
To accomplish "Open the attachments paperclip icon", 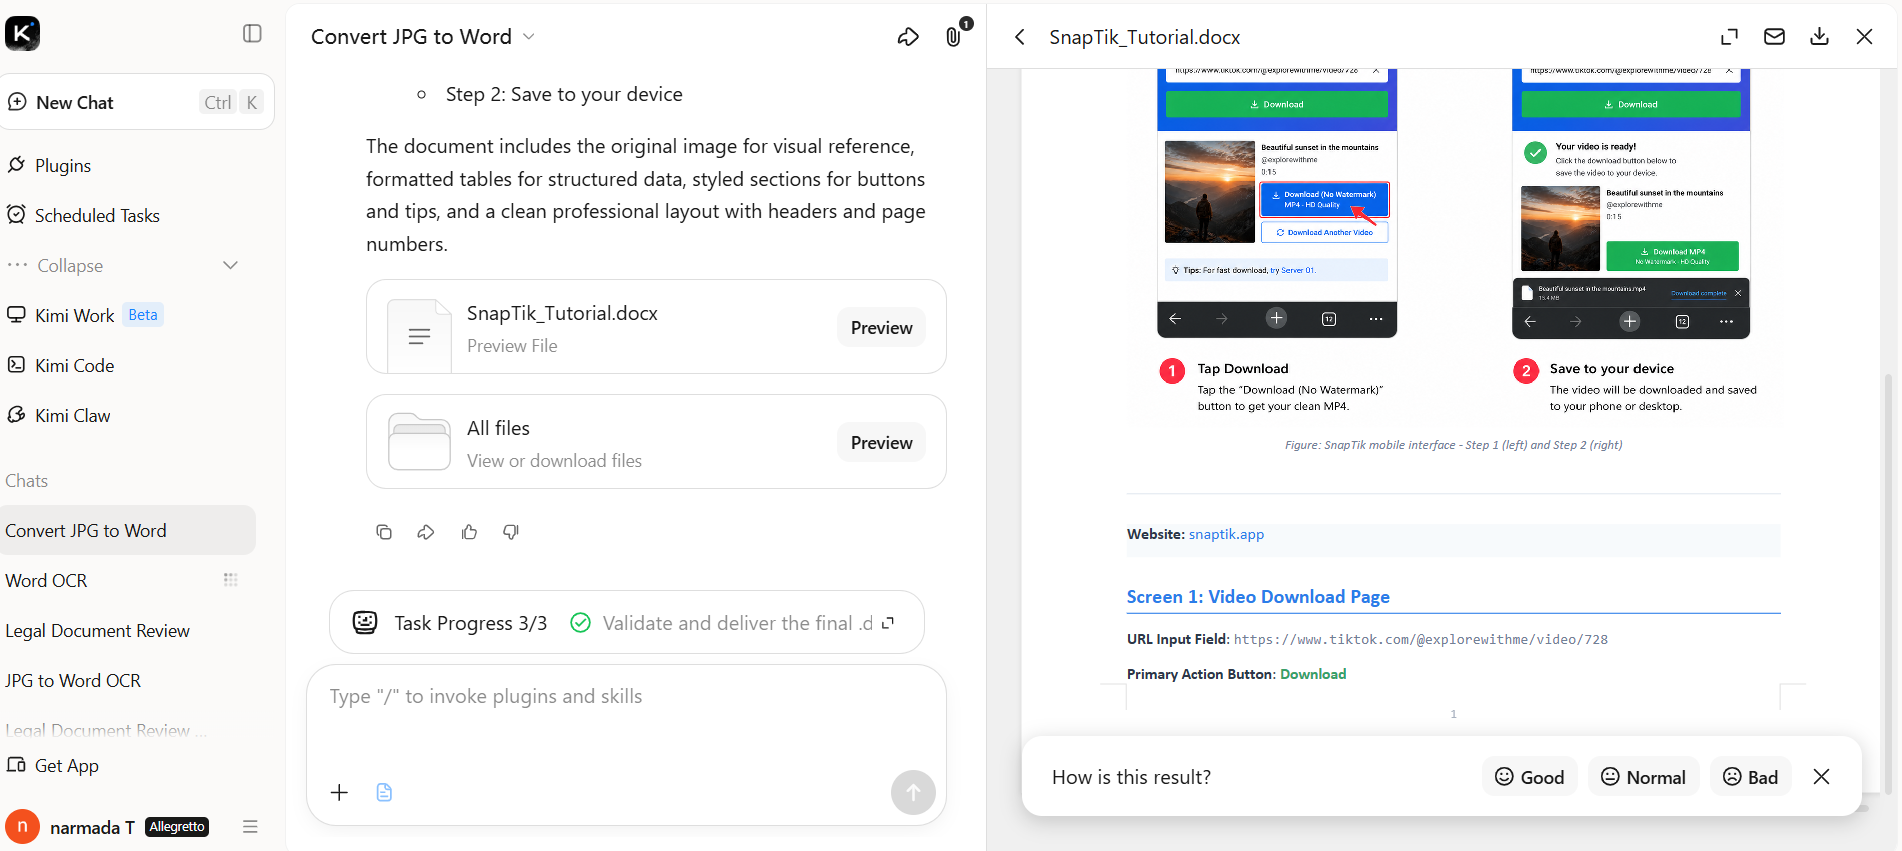I will tap(953, 37).
